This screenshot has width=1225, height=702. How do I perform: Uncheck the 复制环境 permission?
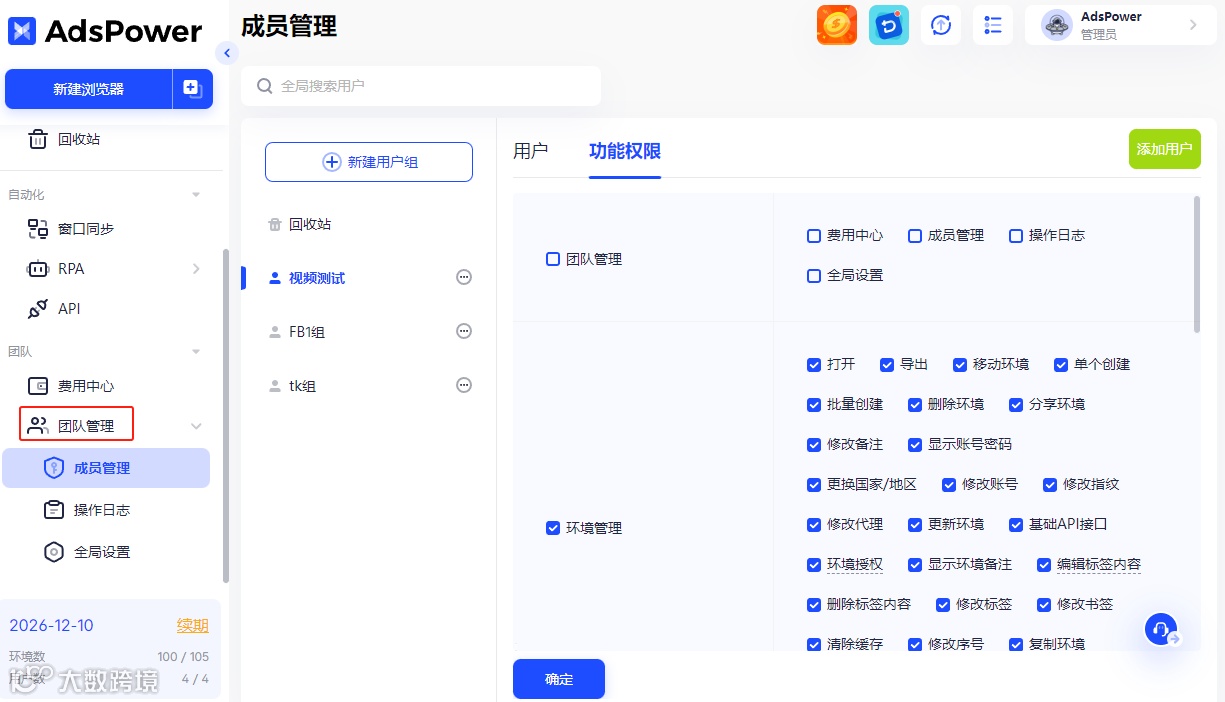(x=1016, y=645)
